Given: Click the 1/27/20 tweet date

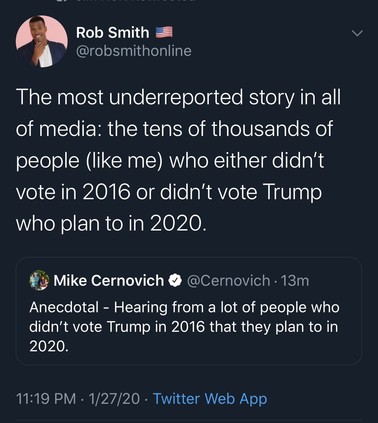Looking at the screenshot, I should 114,399.
